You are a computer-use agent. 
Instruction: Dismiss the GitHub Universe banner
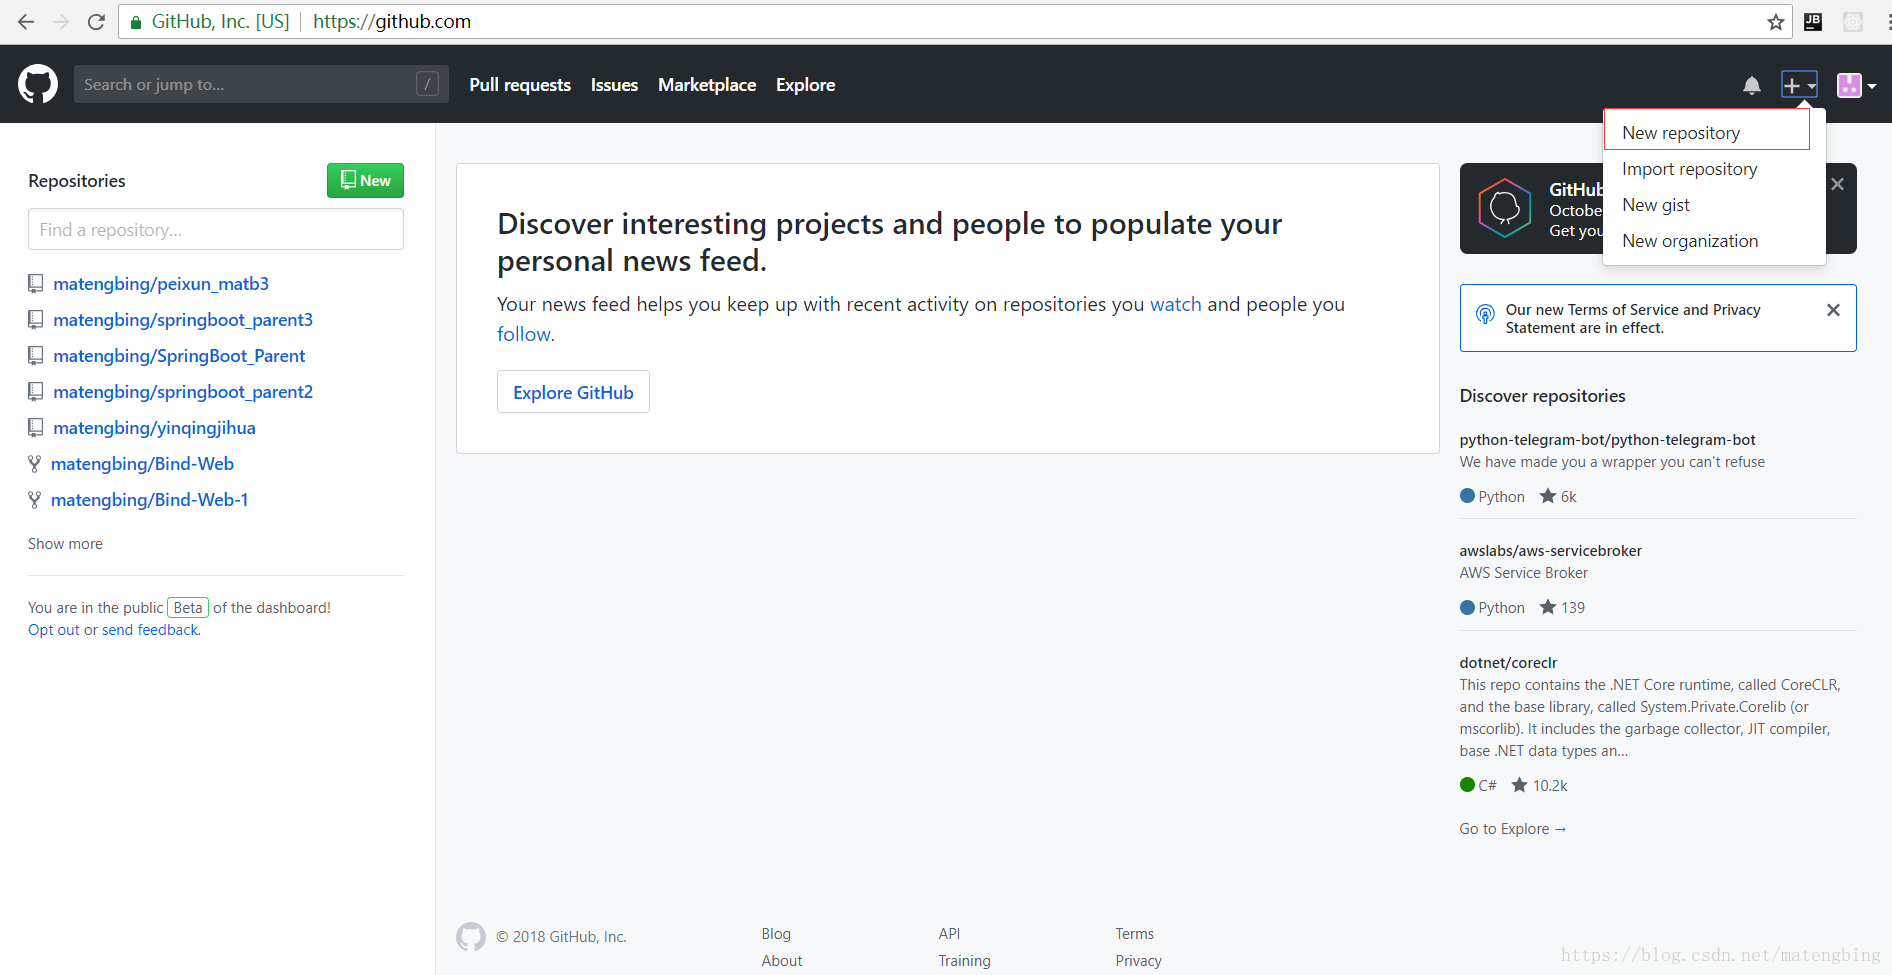(1837, 184)
